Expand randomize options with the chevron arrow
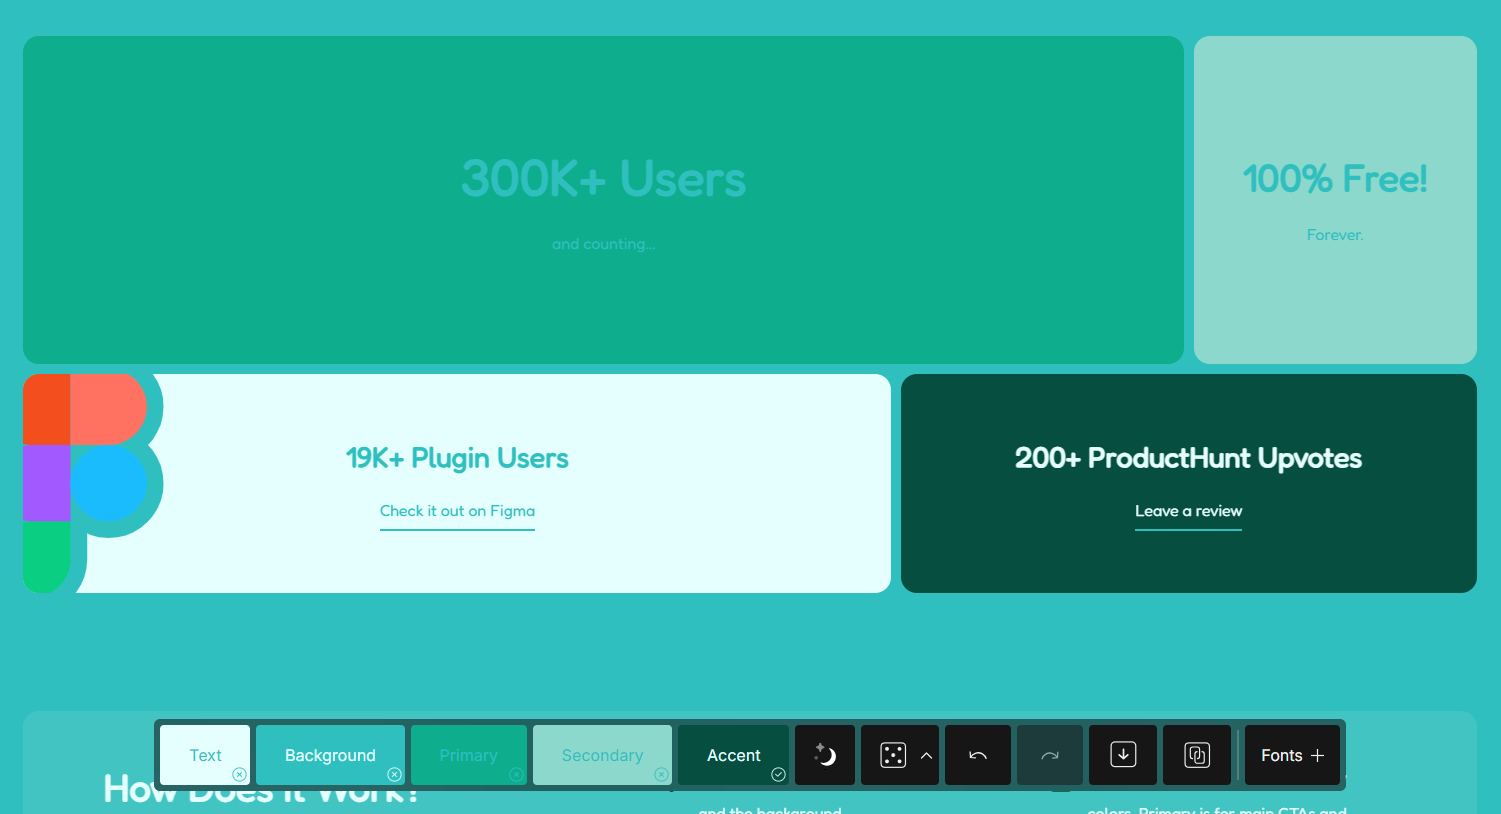 926,755
